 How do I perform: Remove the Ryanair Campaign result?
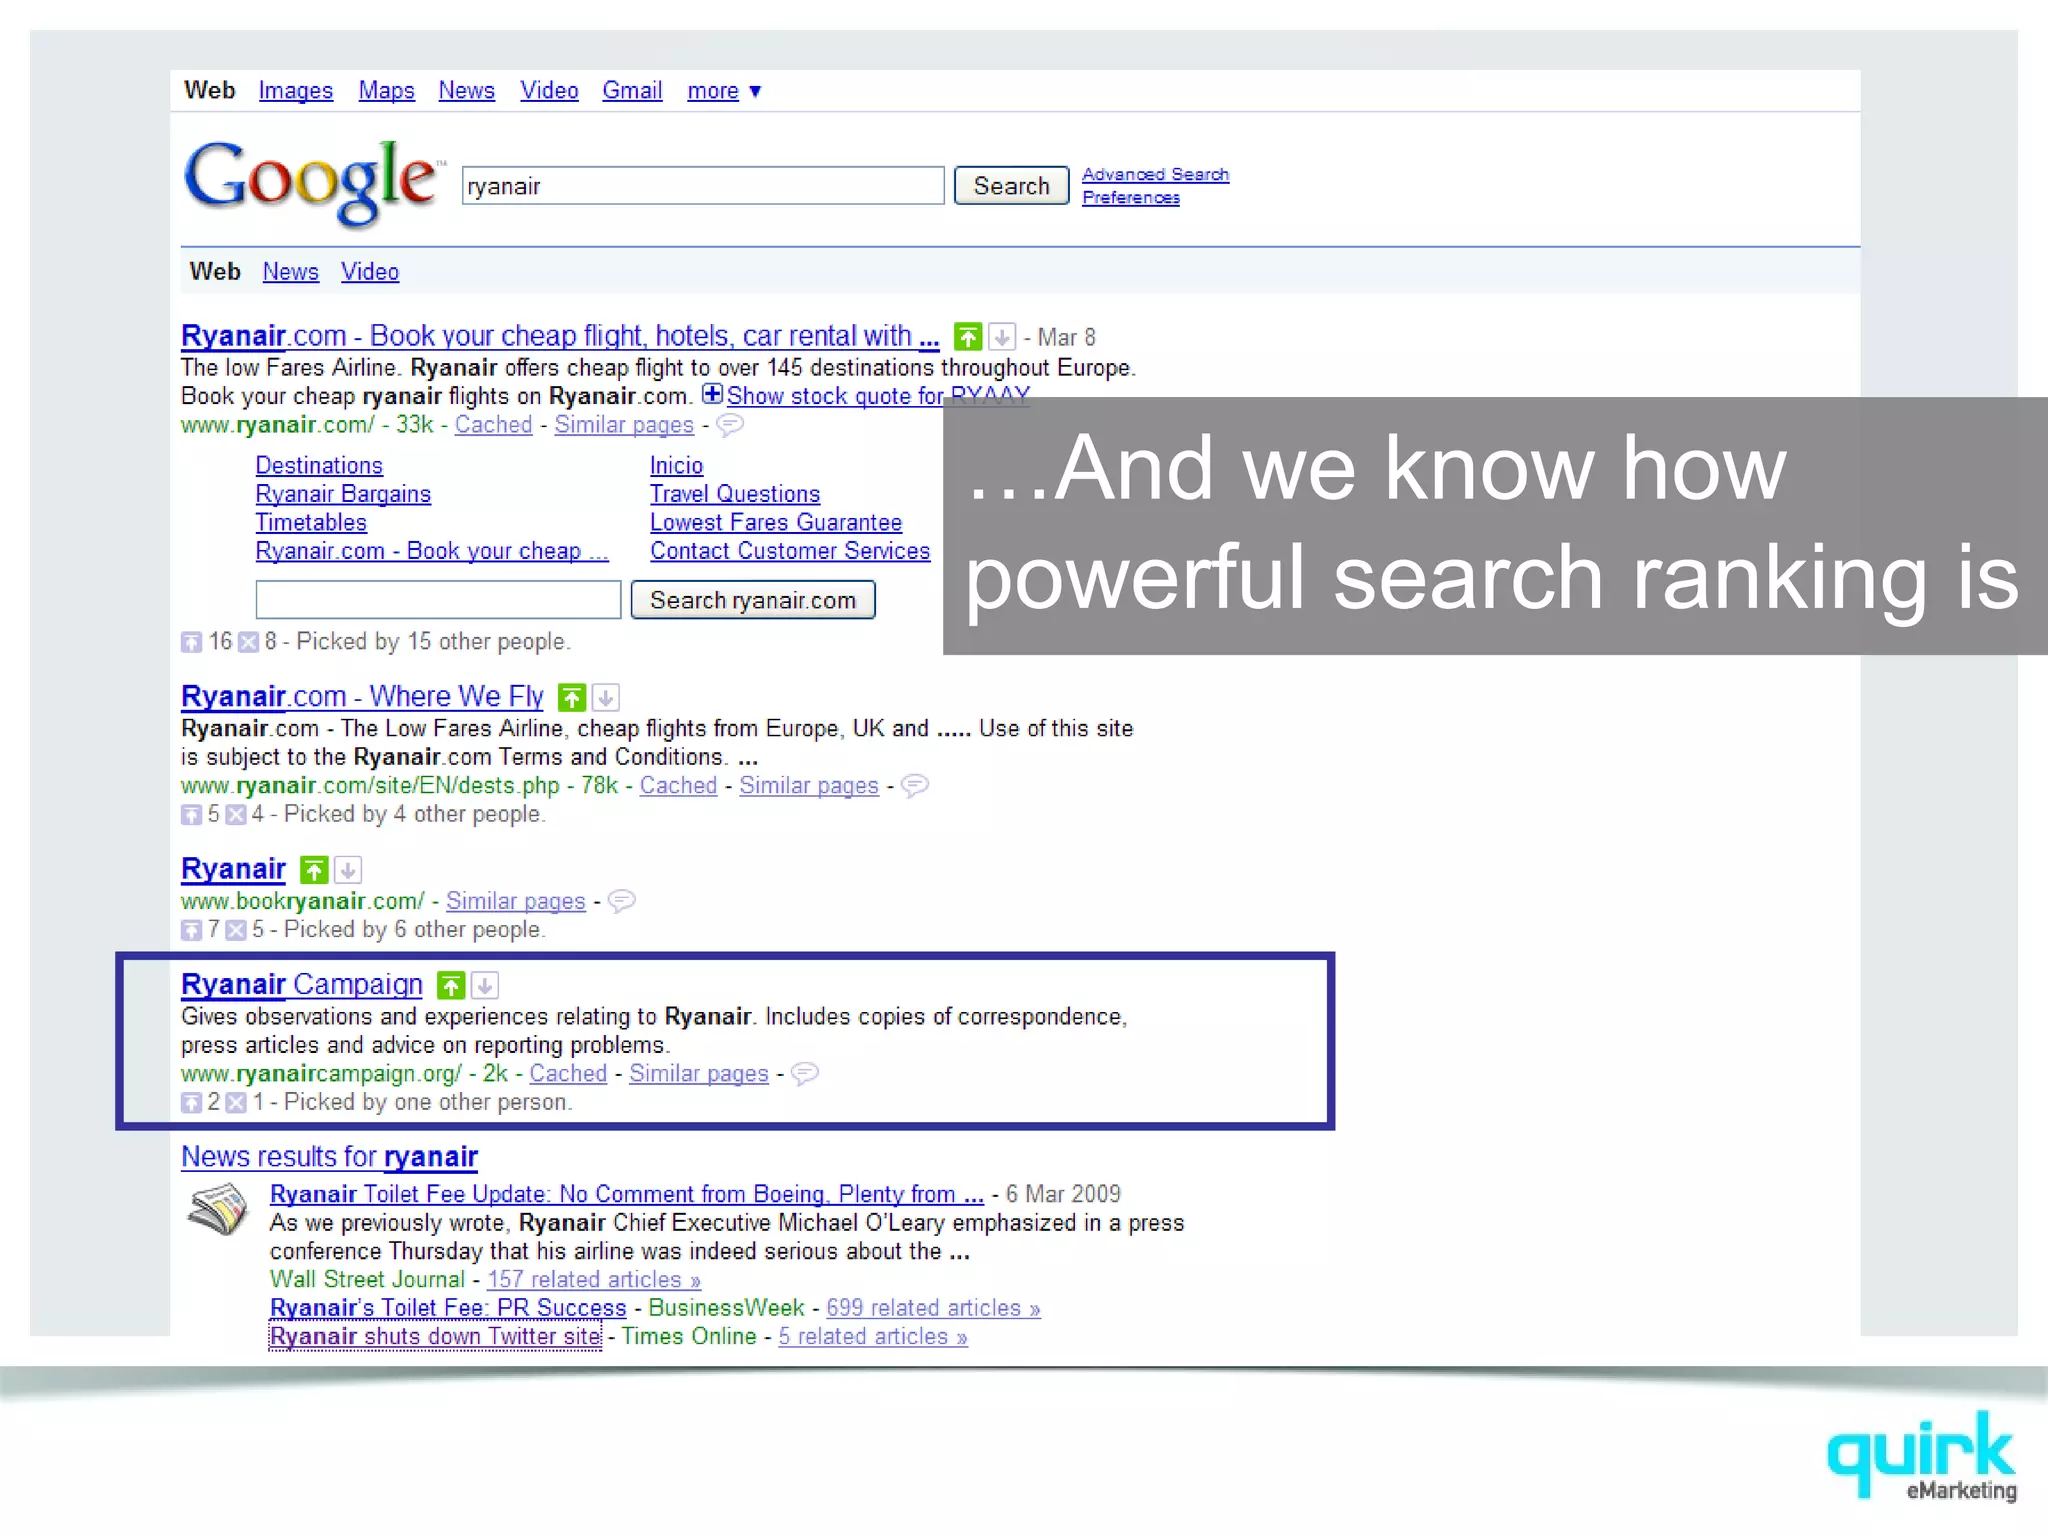pyautogui.click(x=485, y=986)
